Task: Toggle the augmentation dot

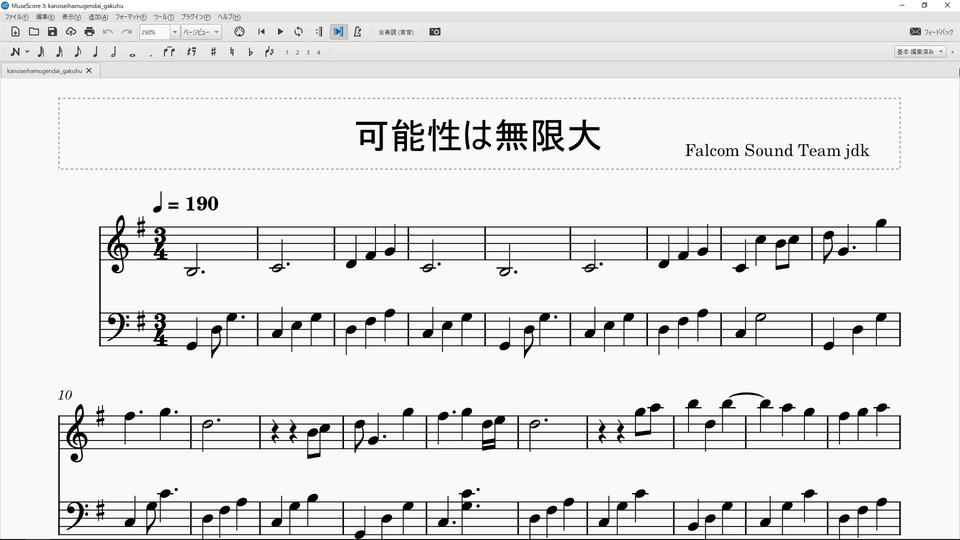Action: click(x=151, y=54)
